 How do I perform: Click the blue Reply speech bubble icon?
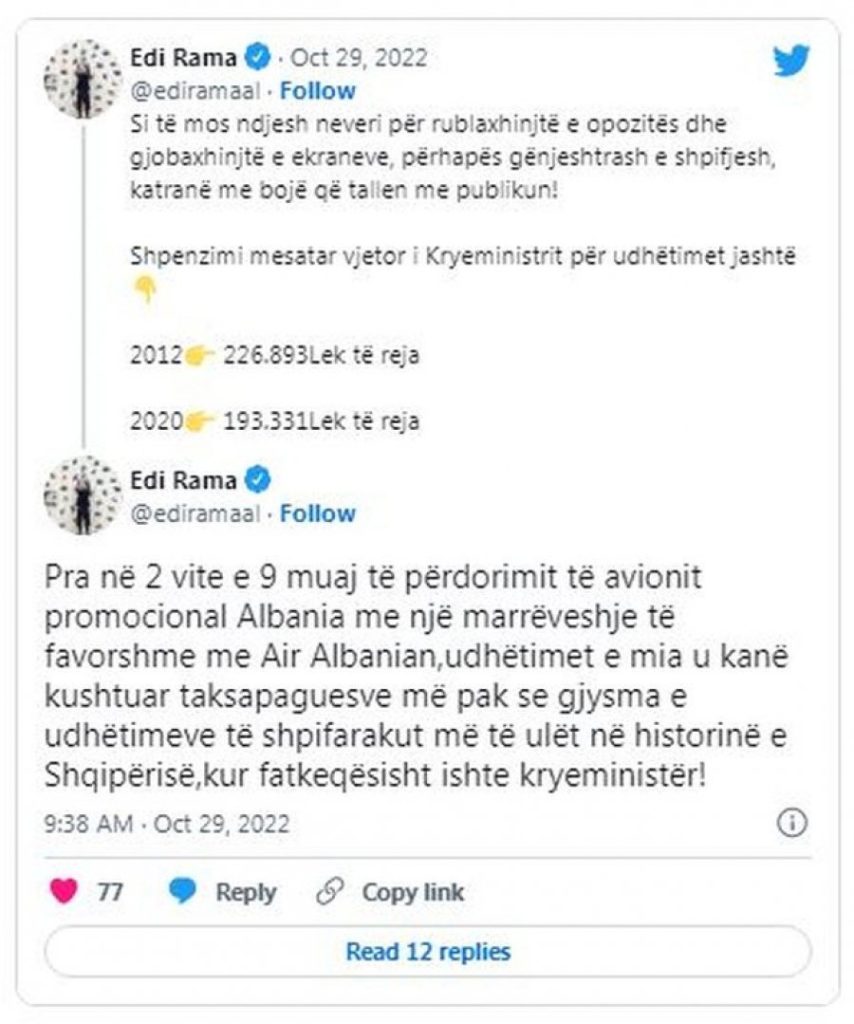[x=183, y=892]
